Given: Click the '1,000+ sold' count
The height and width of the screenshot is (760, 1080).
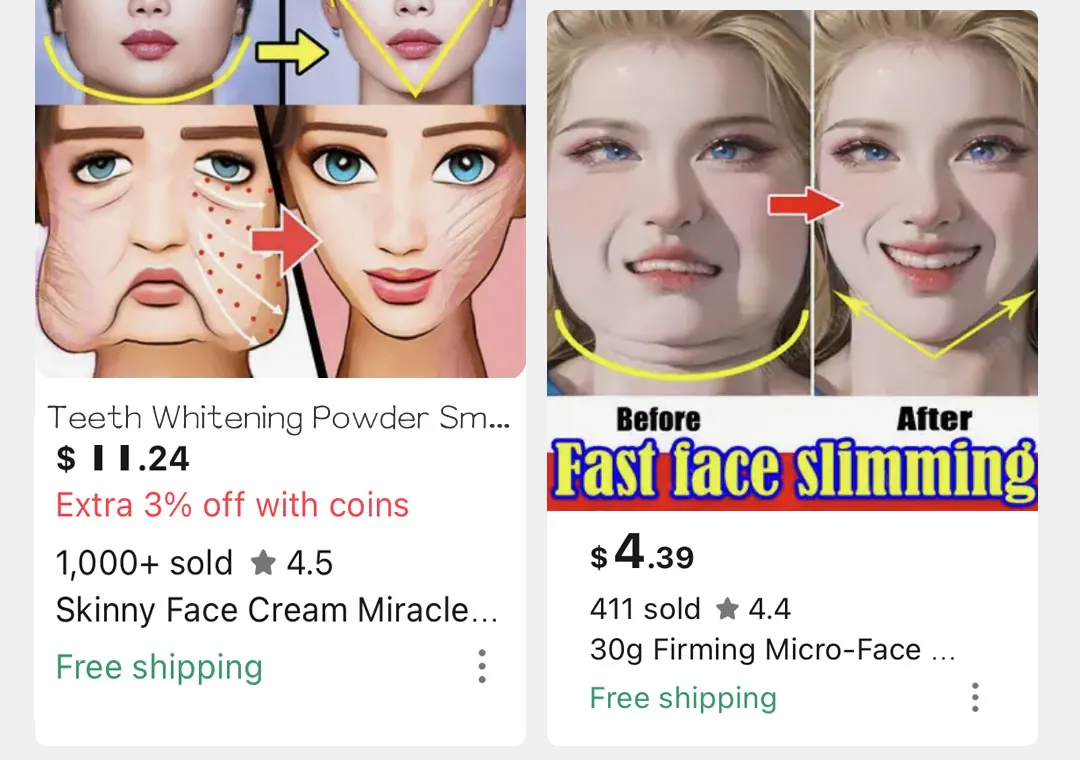Looking at the screenshot, I should (x=144, y=563).
